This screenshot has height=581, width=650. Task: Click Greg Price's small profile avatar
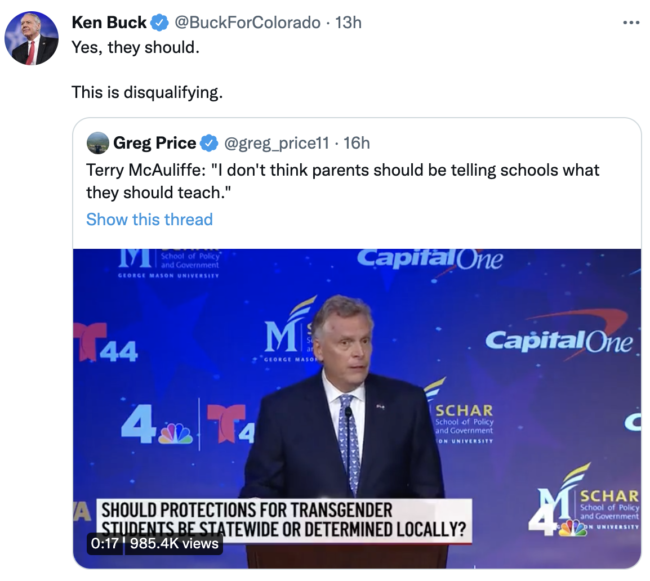tap(98, 143)
